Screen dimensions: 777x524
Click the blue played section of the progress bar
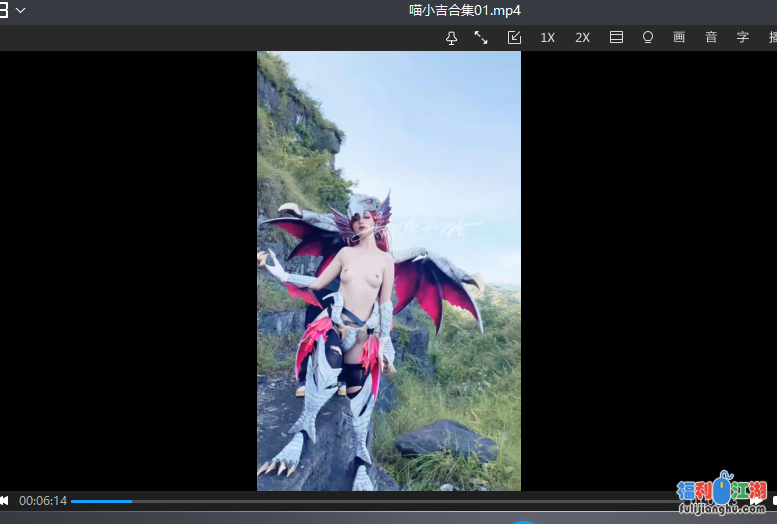tap(100, 500)
